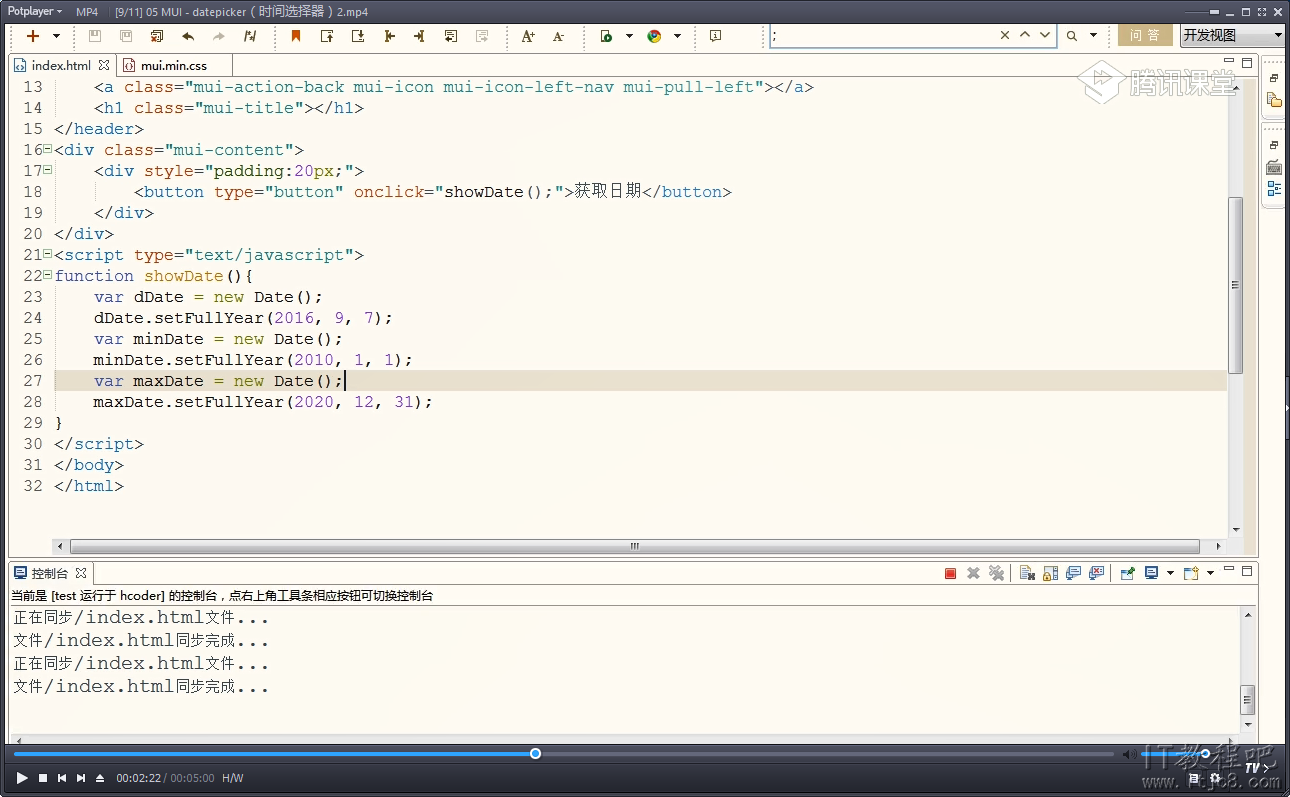This screenshot has height=797, width=1290.
Task: Click the magnifier search icon
Action: pyautogui.click(x=1072, y=36)
